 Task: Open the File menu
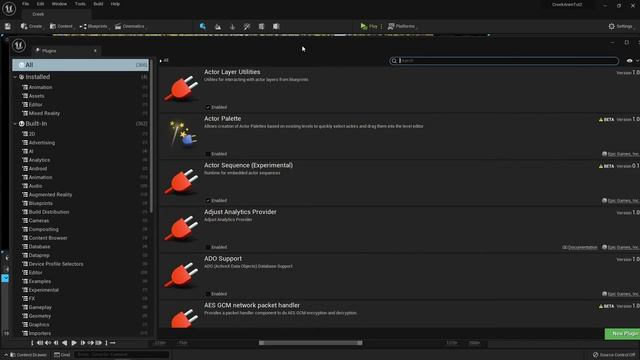point(25,4)
